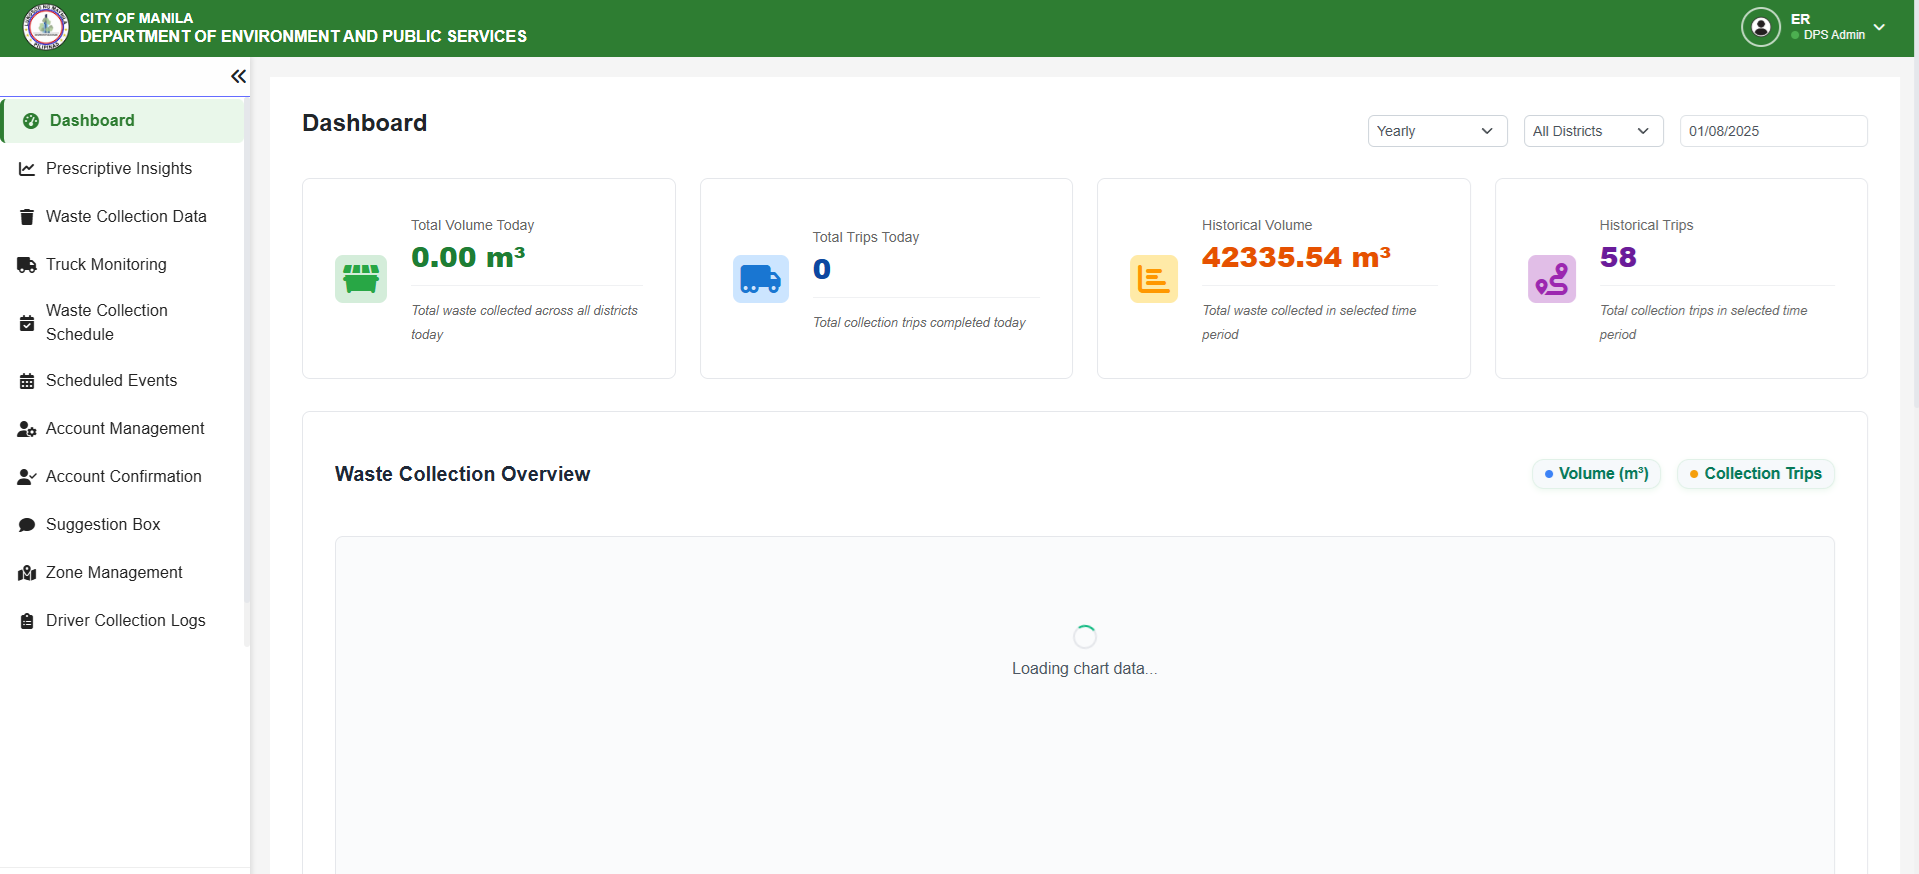Viewport: 1919px width, 874px height.
Task: Expand the DPS Admin user menu chevron
Action: pyautogui.click(x=1879, y=27)
